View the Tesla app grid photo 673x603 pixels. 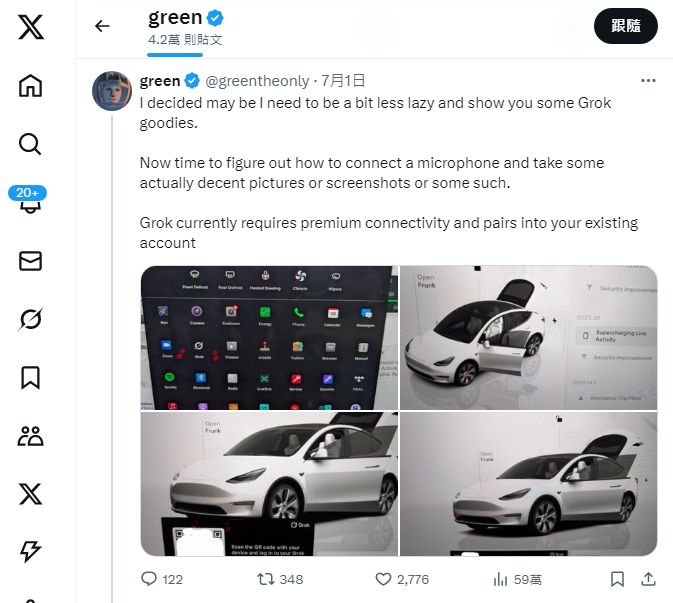click(269, 338)
